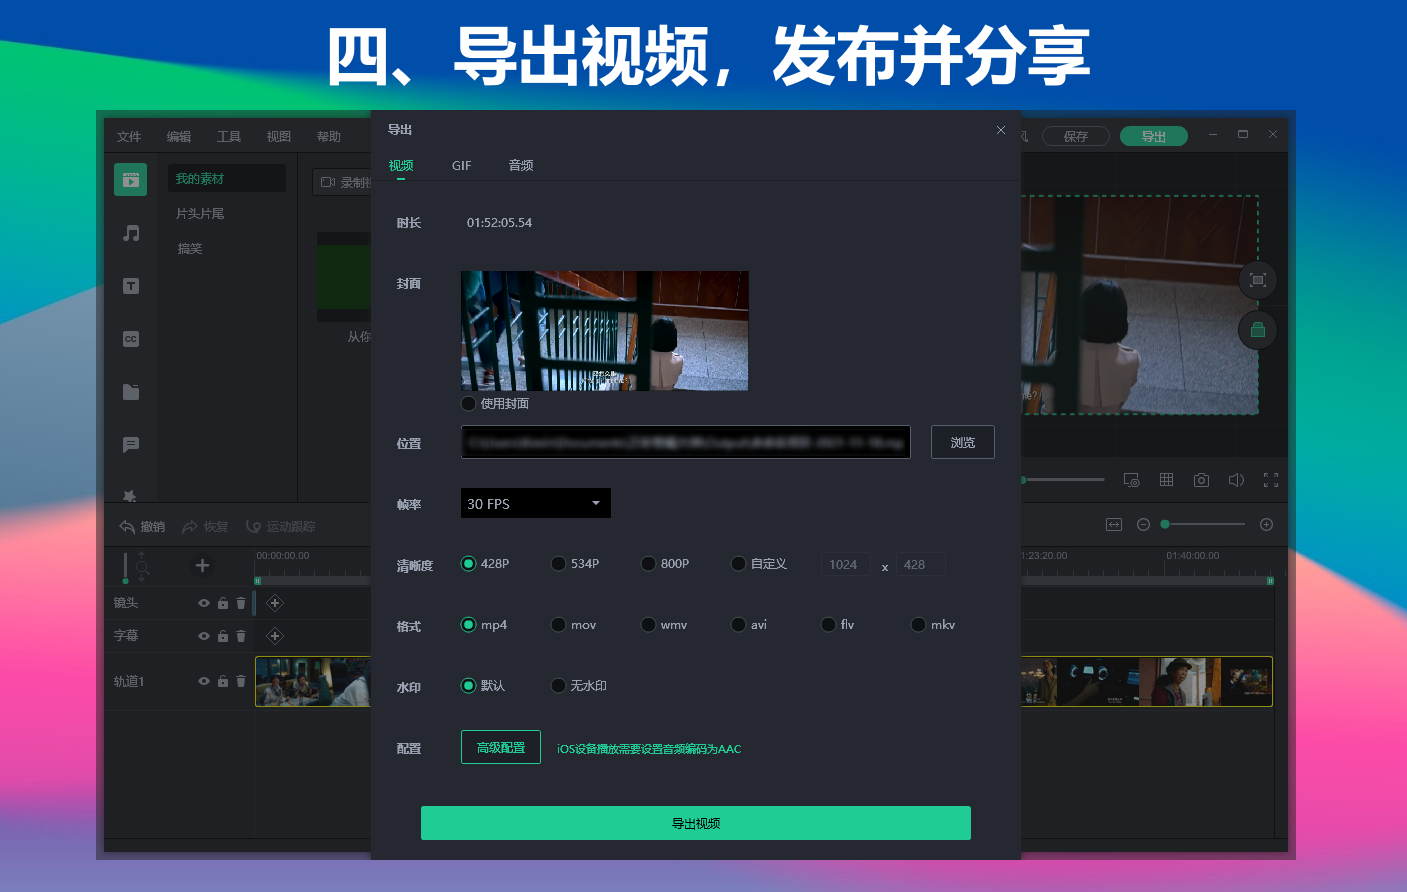Open 高级配置 advanced settings
Image resolution: width=1407 pixels, height=892 pixels.
pos(501,747)
